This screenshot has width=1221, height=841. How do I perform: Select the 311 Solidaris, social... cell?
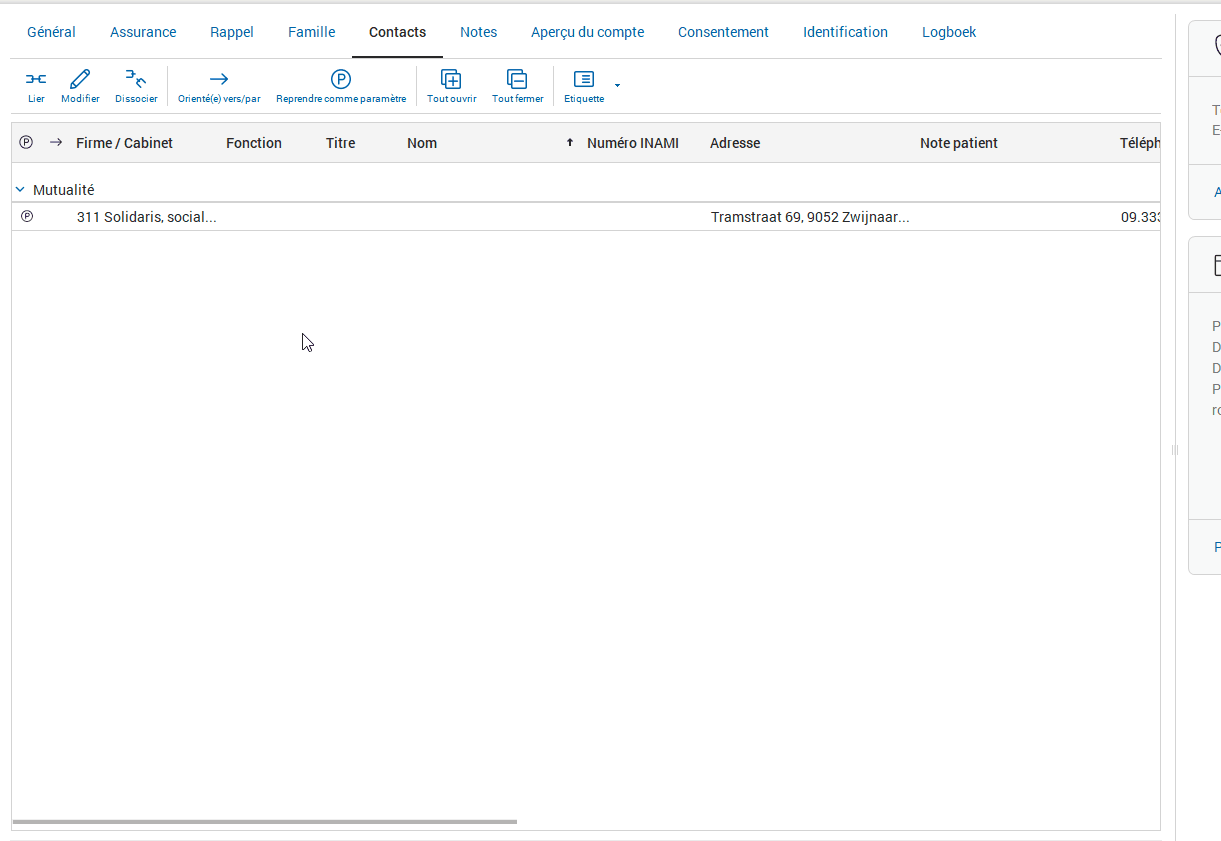[x=147, y=217]
